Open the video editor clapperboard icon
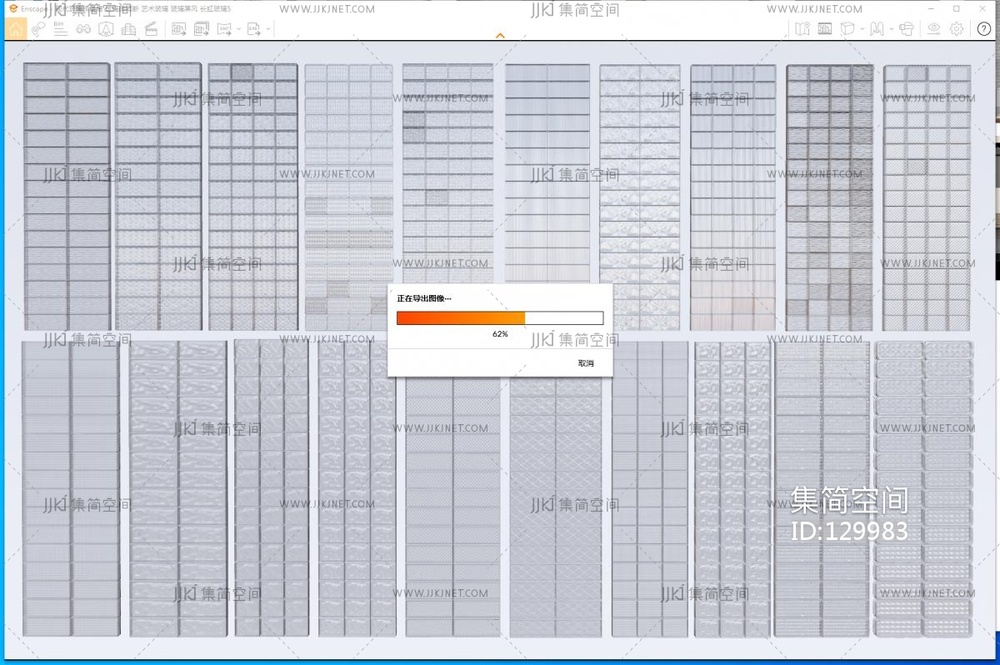This screenshot has height=665, width=1000. point(151,29)
